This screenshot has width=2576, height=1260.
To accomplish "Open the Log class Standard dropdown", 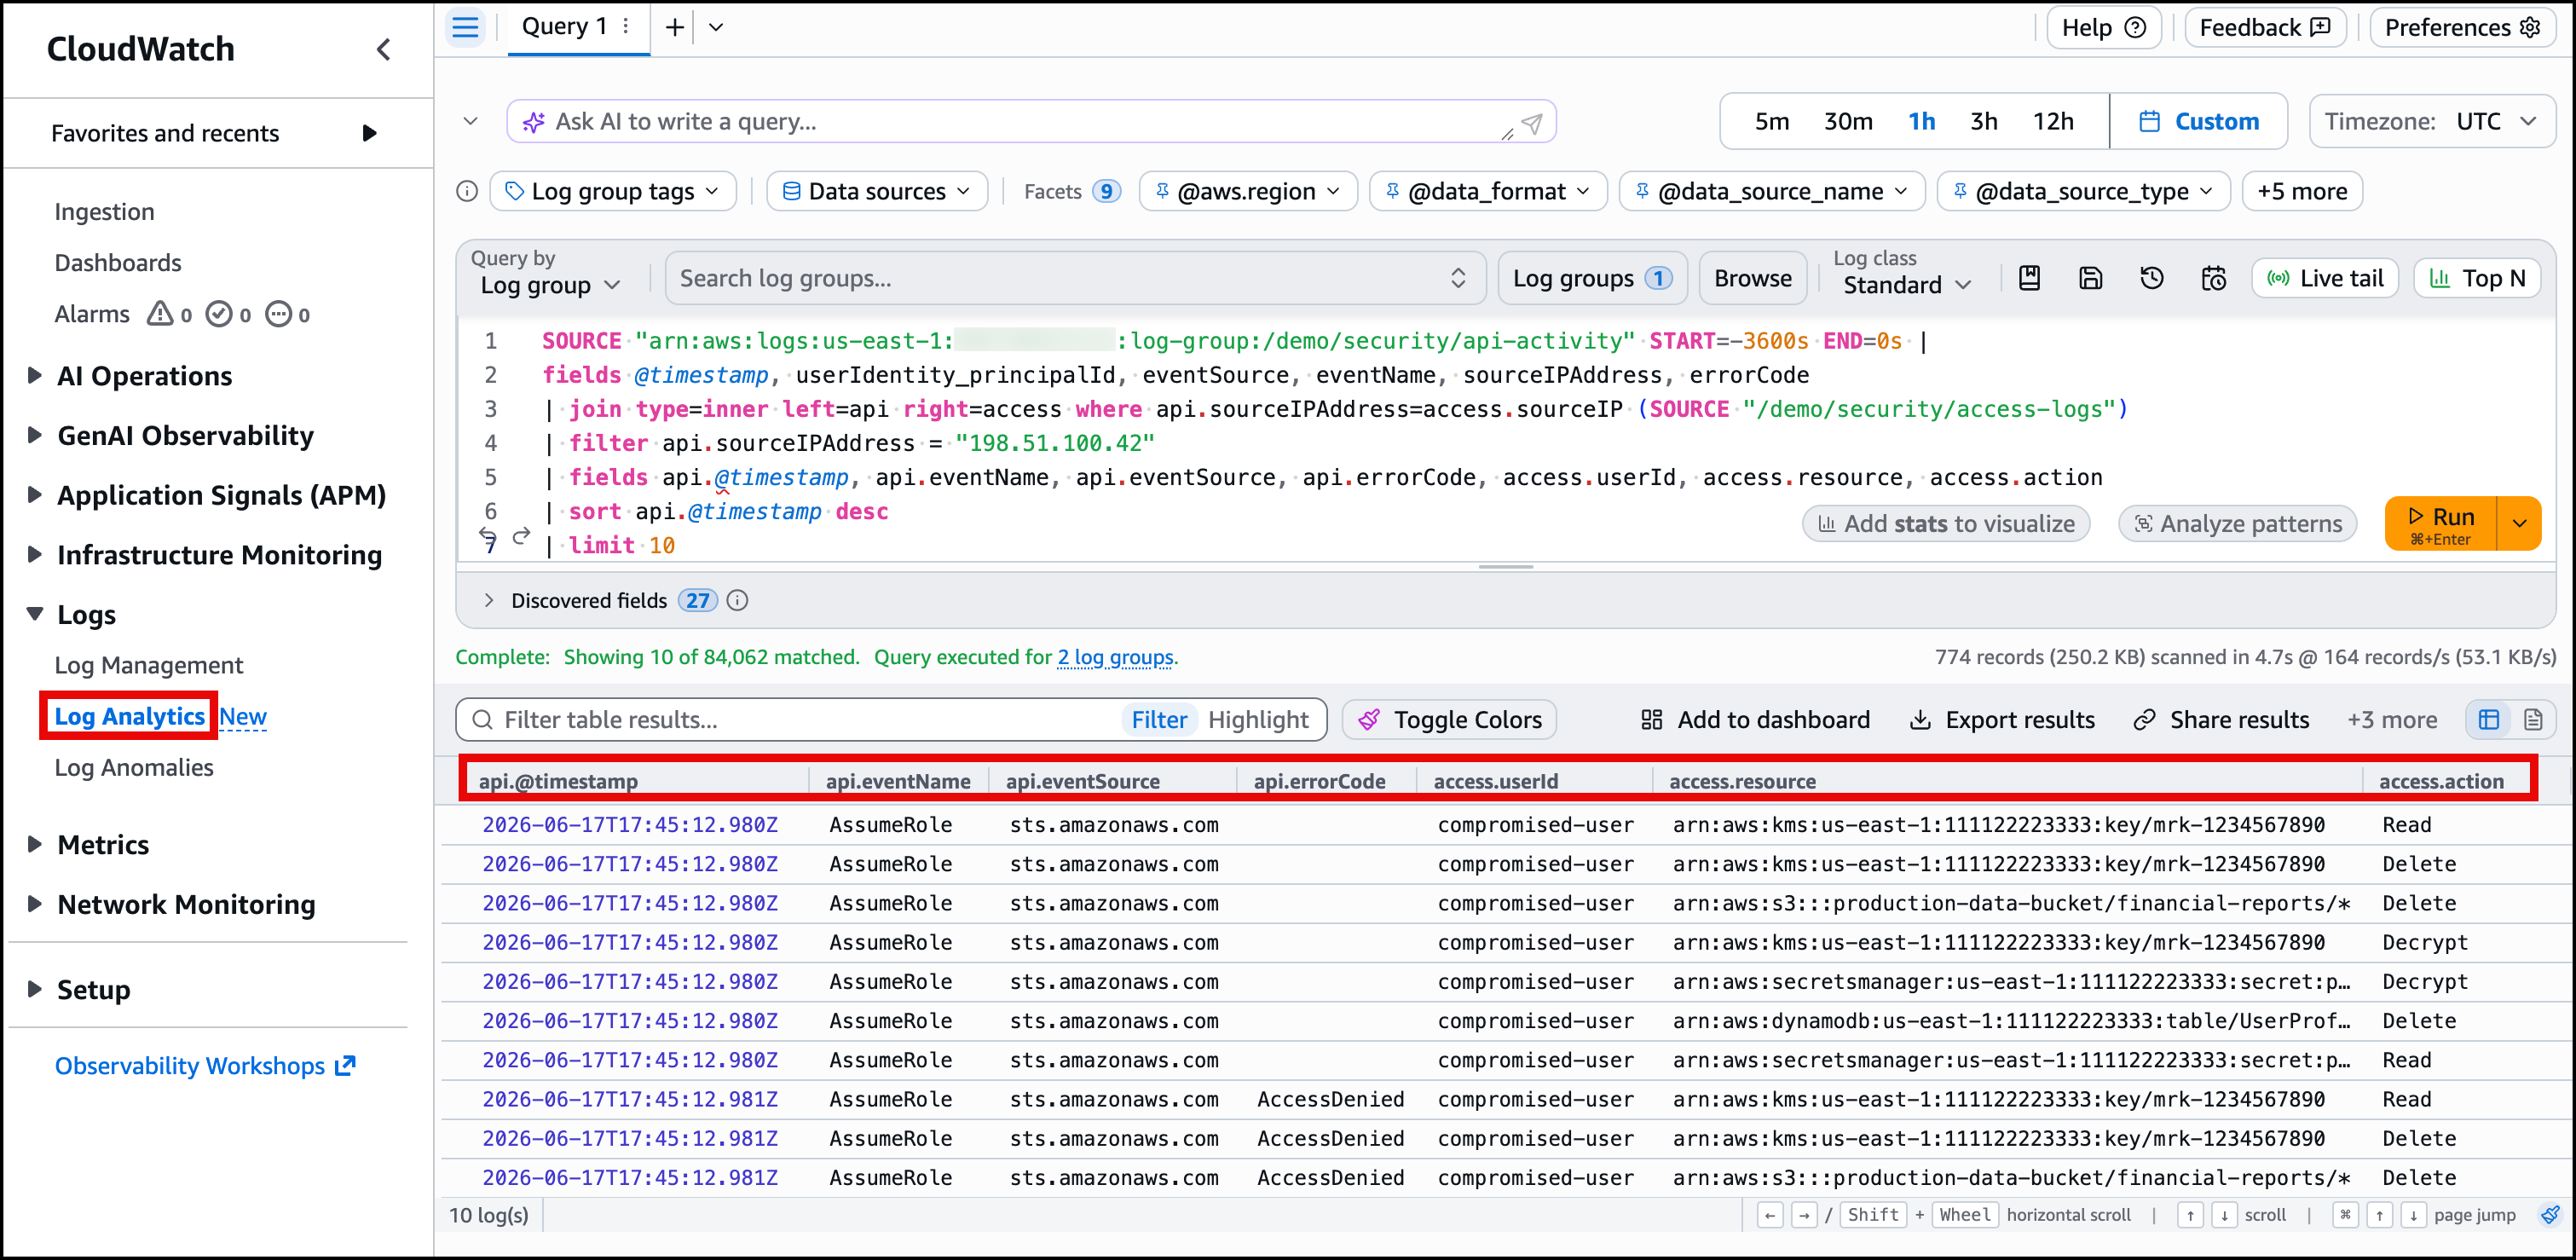I will click(1906, 285).
